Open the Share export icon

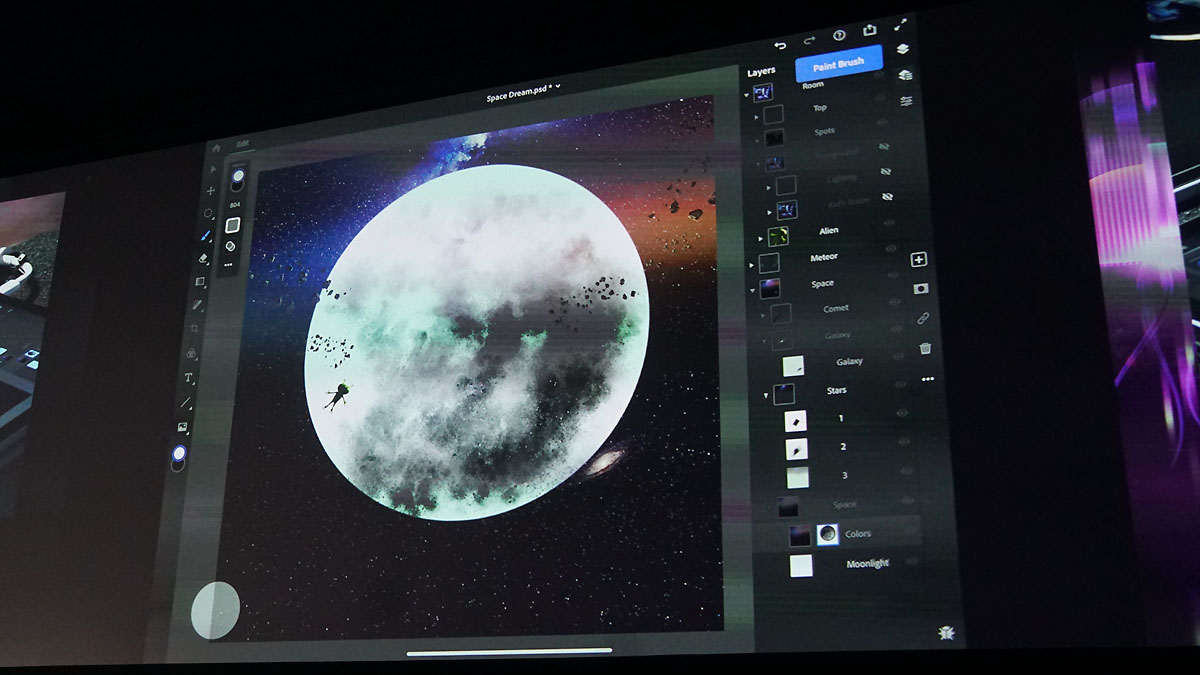[x=869, y=31]
